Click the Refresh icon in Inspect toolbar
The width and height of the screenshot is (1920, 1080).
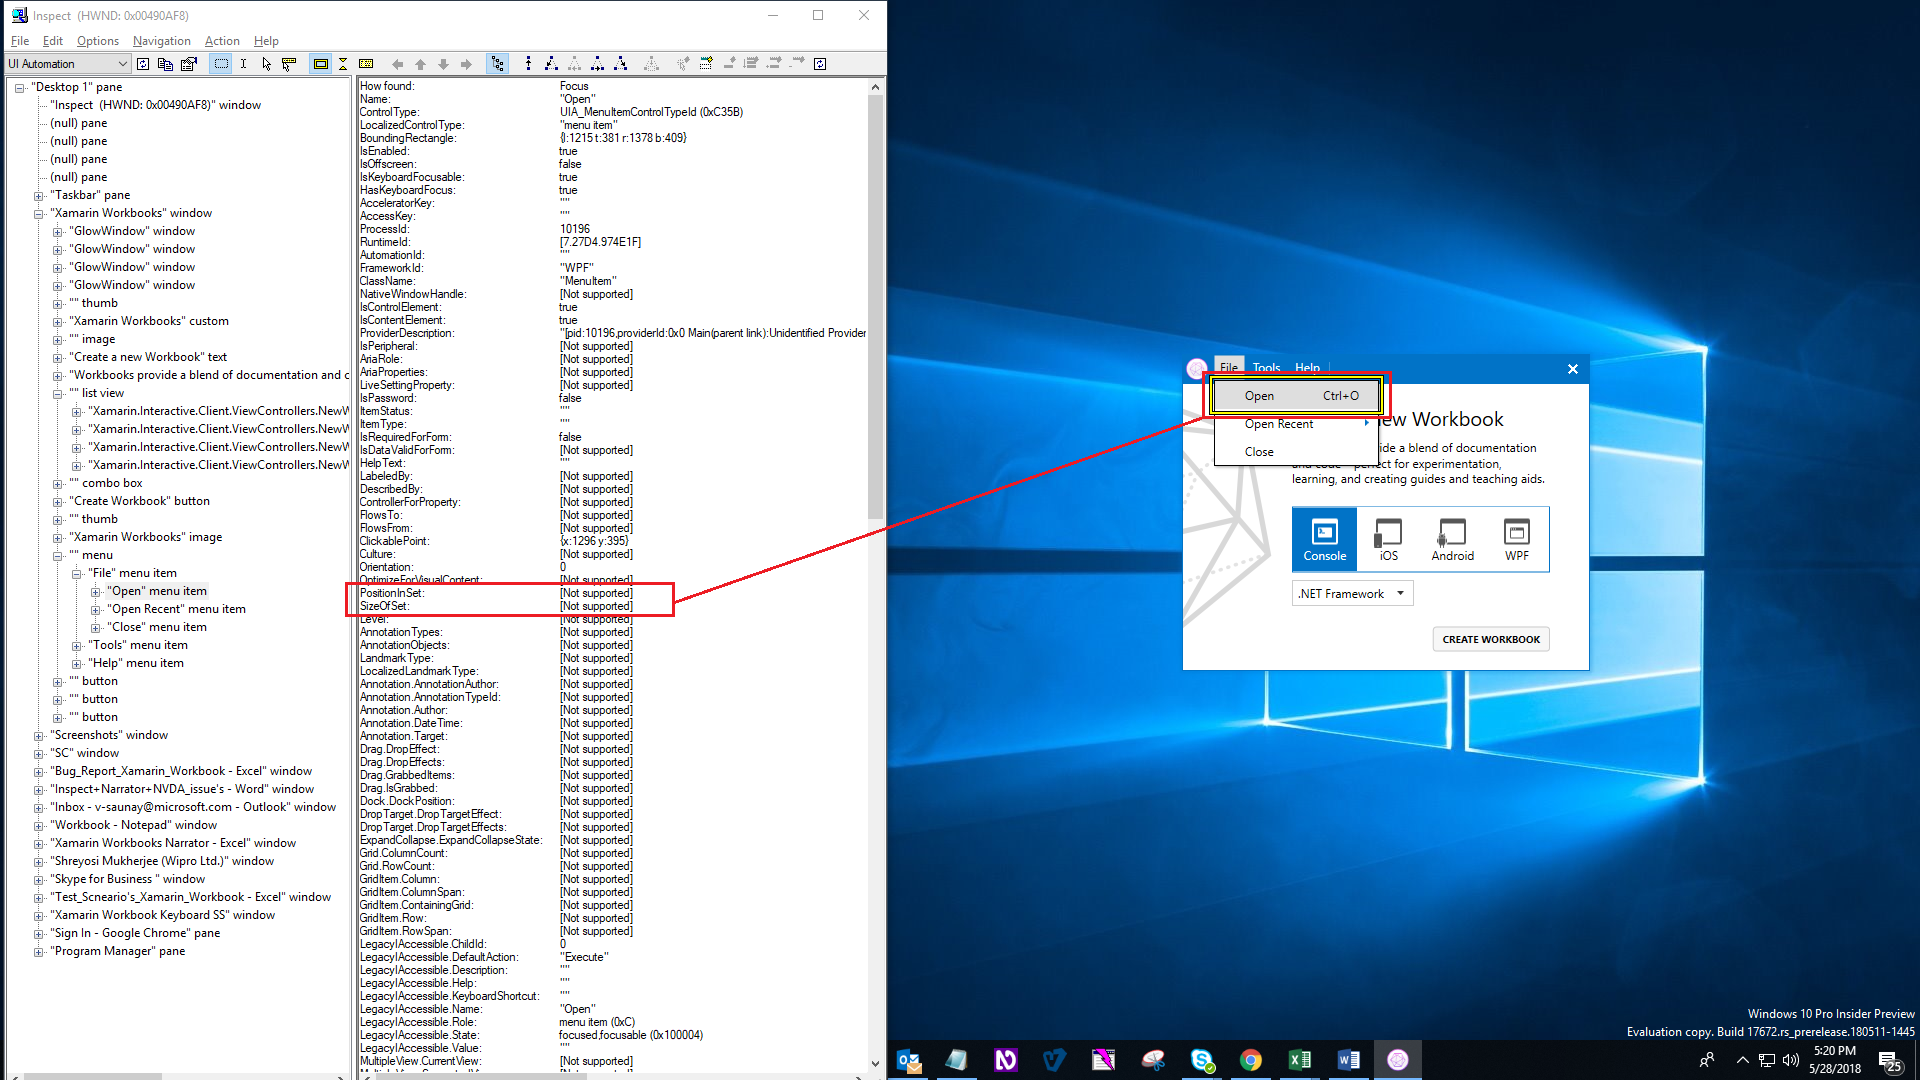(x=143, y=63)
